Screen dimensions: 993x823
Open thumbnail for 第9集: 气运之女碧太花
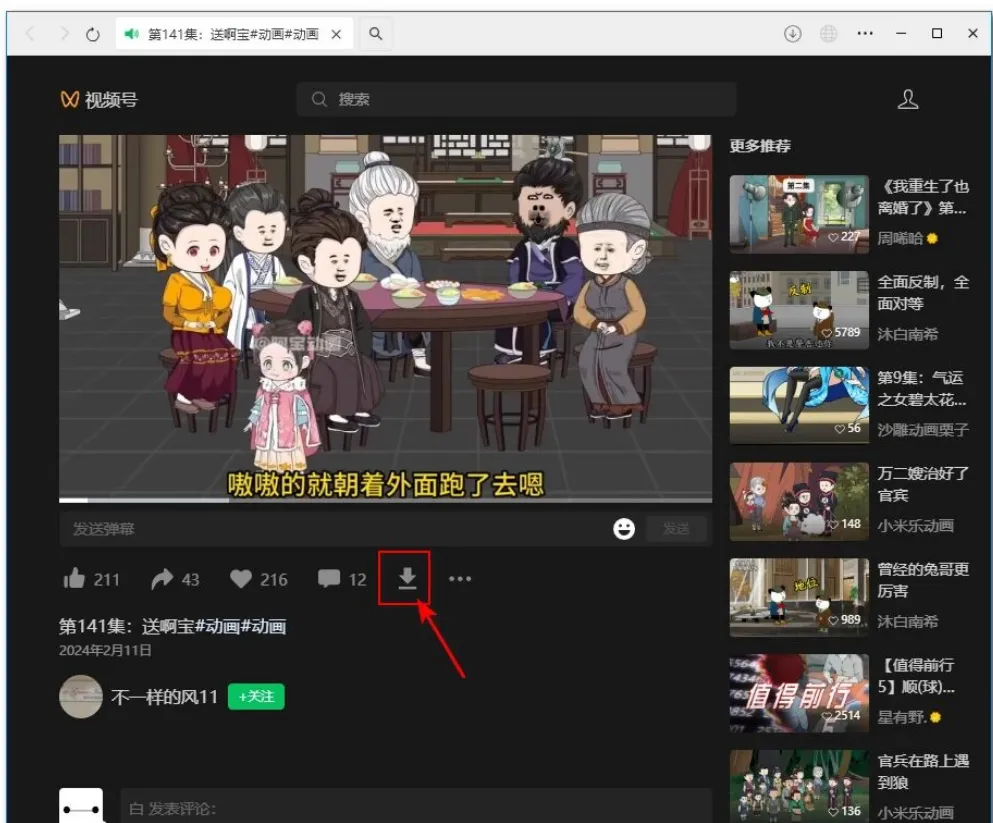(x=799, y=406)
